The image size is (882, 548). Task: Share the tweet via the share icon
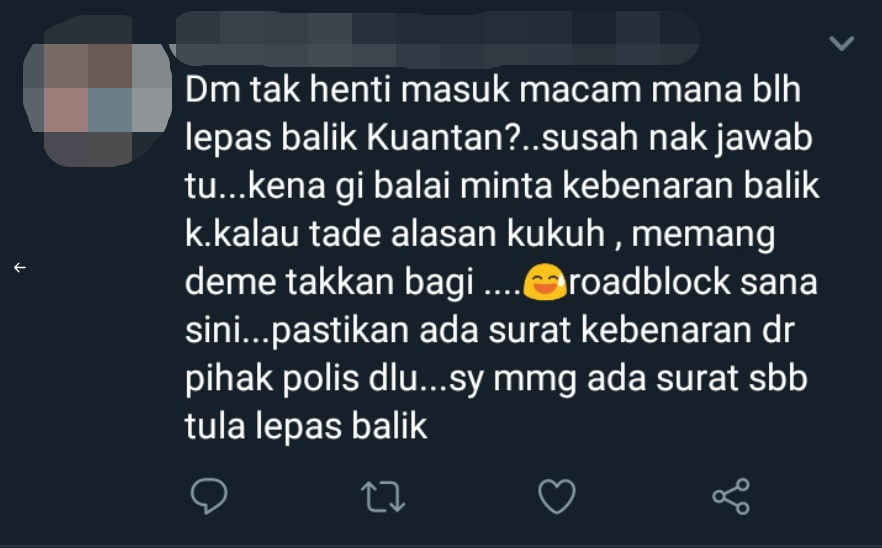point(731,496)
